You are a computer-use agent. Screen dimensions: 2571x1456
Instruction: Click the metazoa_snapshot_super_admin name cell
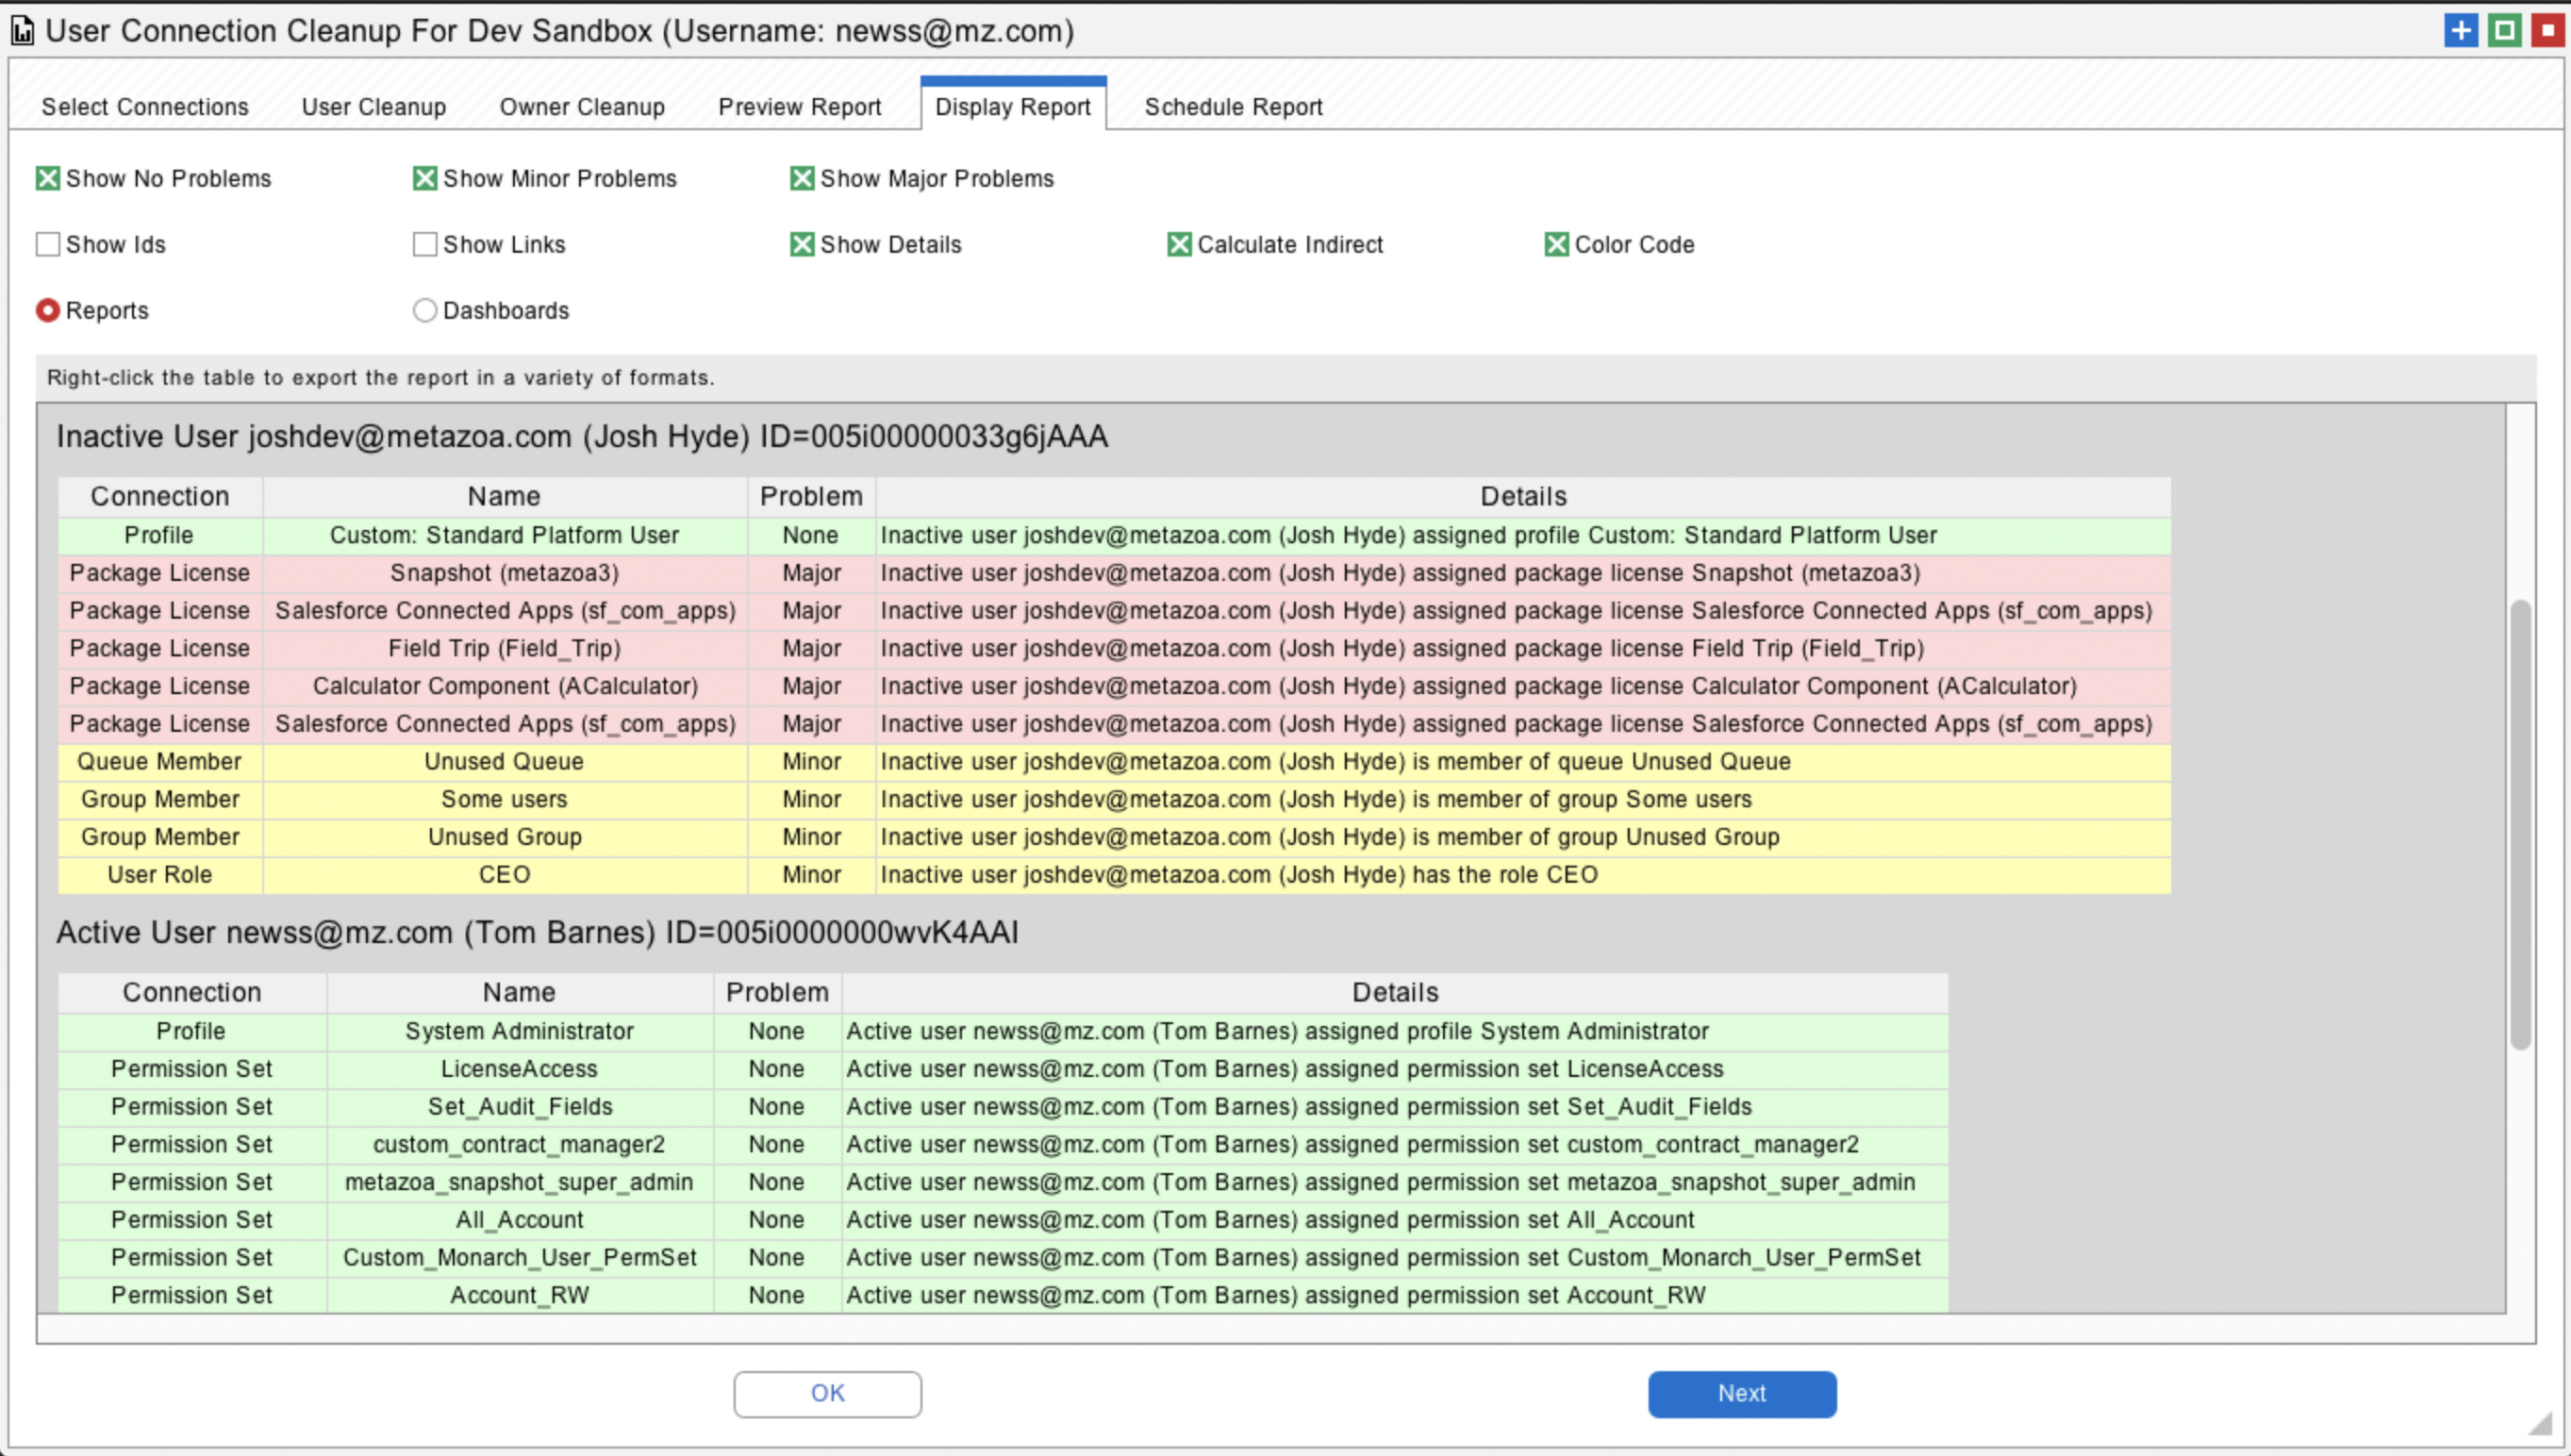click(519, 1182)
